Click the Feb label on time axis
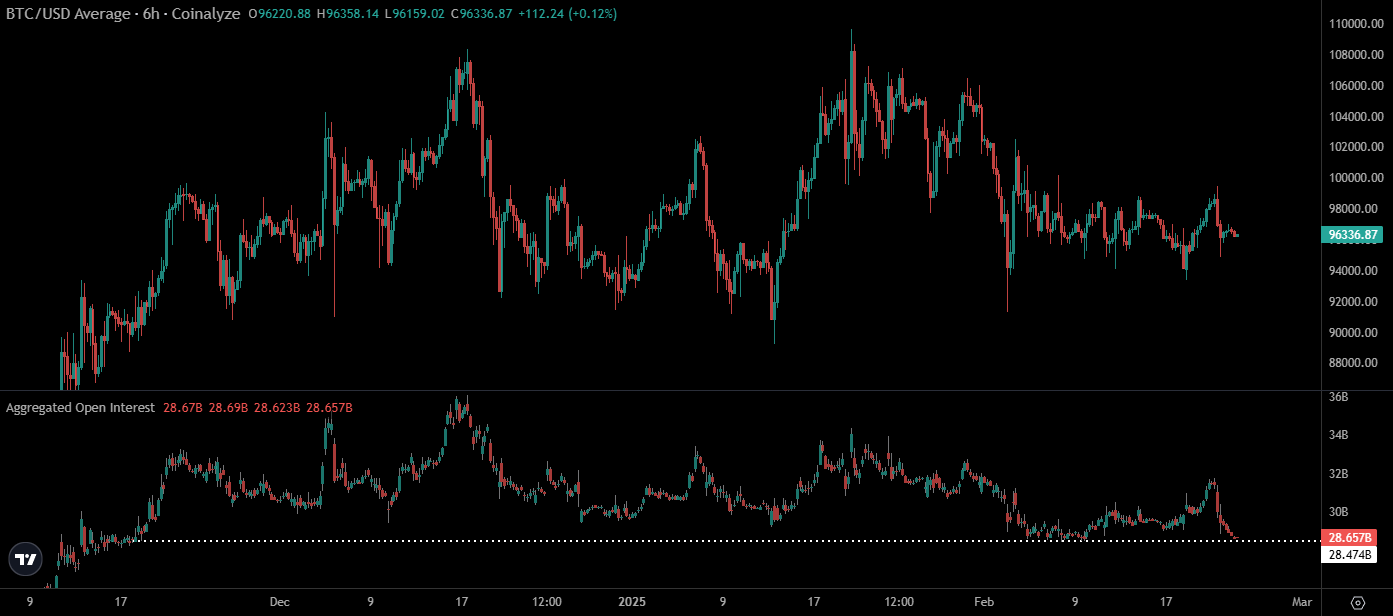Image resolution: width=1393 pixels, height=616 pixels. click(x=985, y=602)
